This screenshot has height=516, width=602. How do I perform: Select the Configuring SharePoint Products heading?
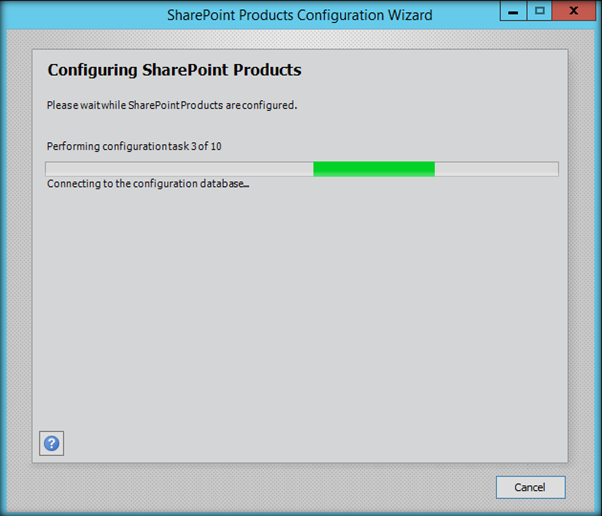click(174, 70)
